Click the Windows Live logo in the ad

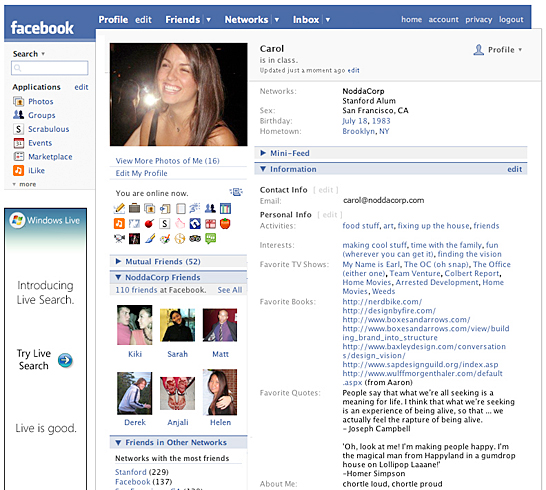(x=17, y=220)
